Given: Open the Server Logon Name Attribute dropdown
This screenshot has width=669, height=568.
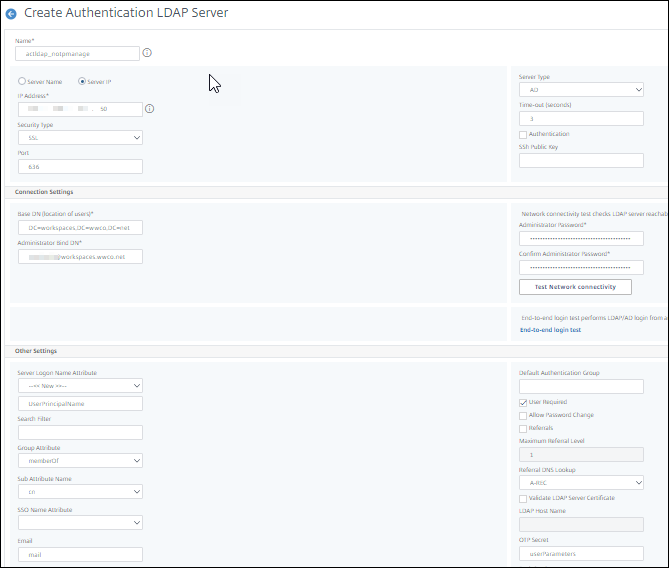Looking at the screenshot, I should [x=80, y=385].
